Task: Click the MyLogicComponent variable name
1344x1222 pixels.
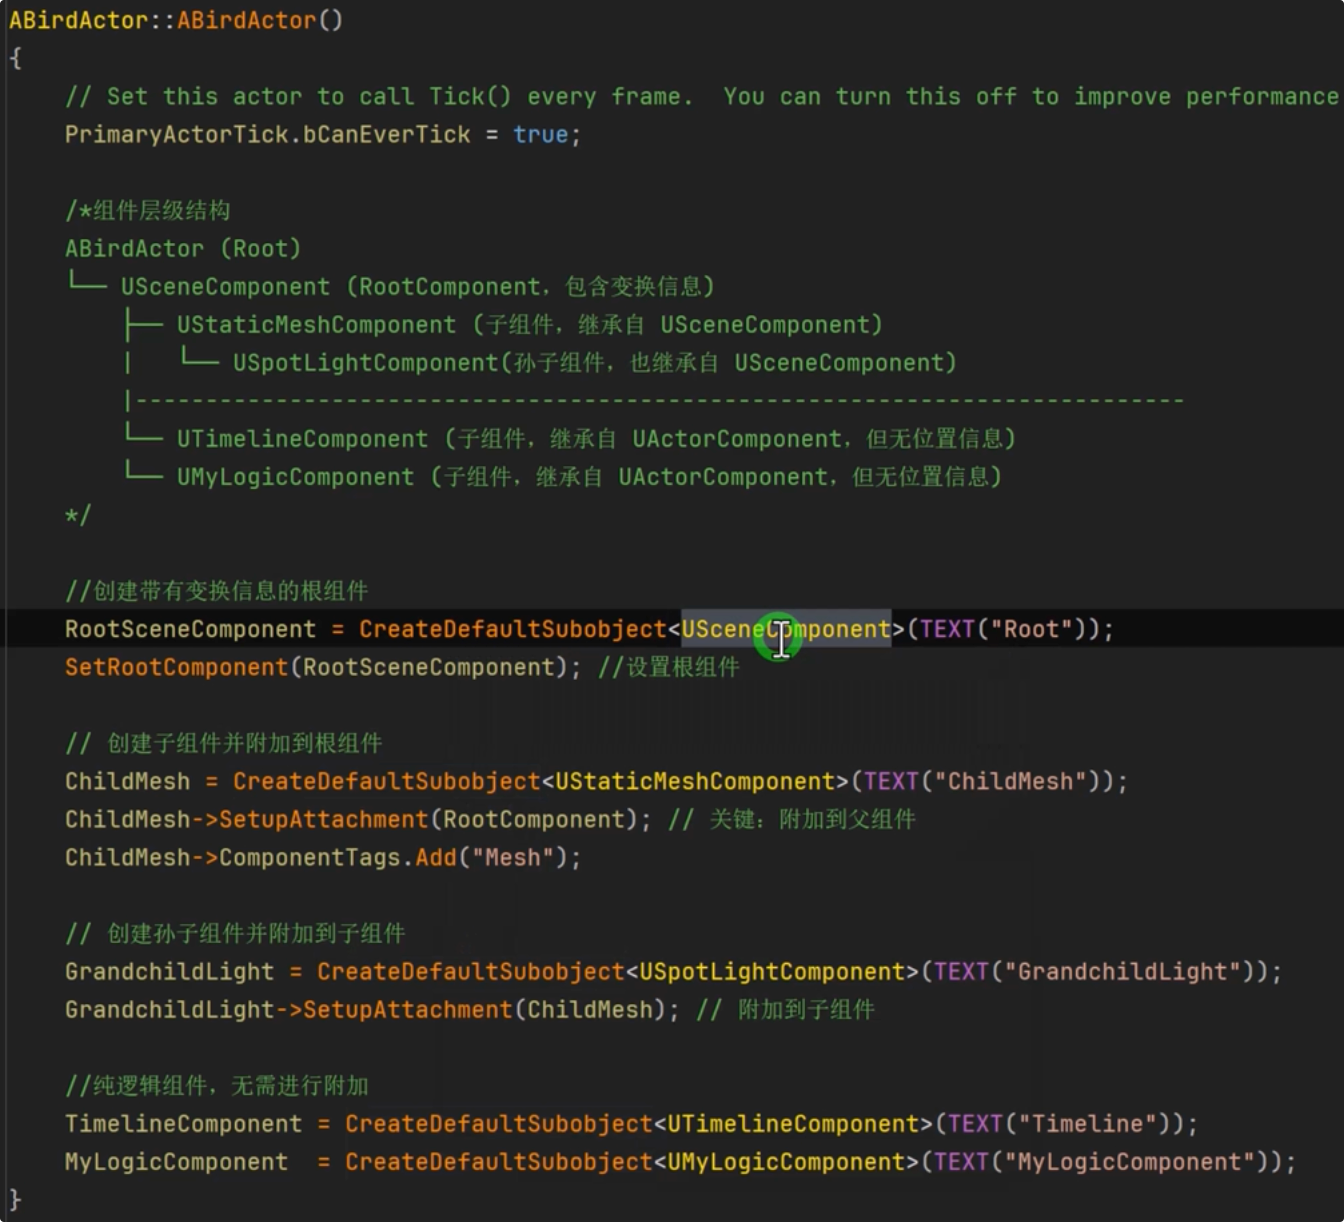Action: [x=175, y=1161]
